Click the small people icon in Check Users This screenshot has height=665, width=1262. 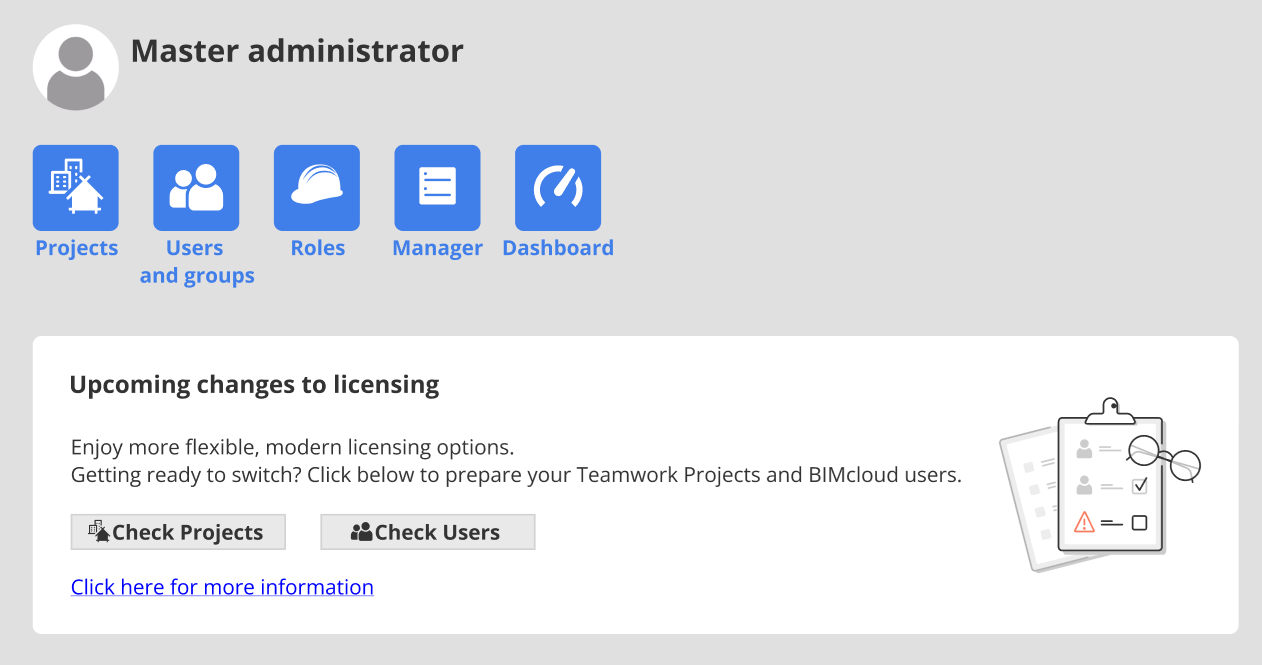click(x=362, y=532)
